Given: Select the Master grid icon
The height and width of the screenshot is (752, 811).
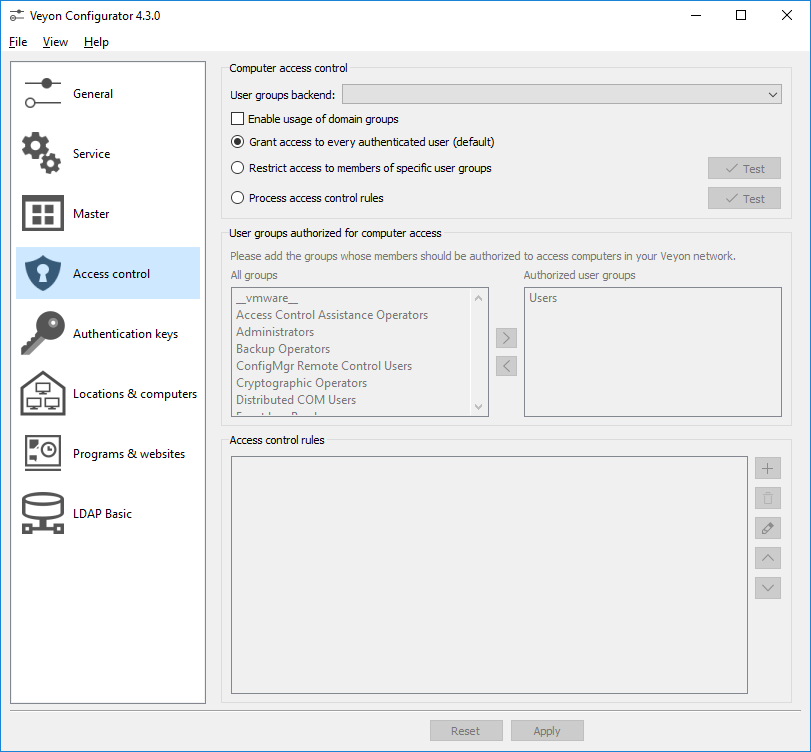Looking at the screenshot, I should coord(43,213).
